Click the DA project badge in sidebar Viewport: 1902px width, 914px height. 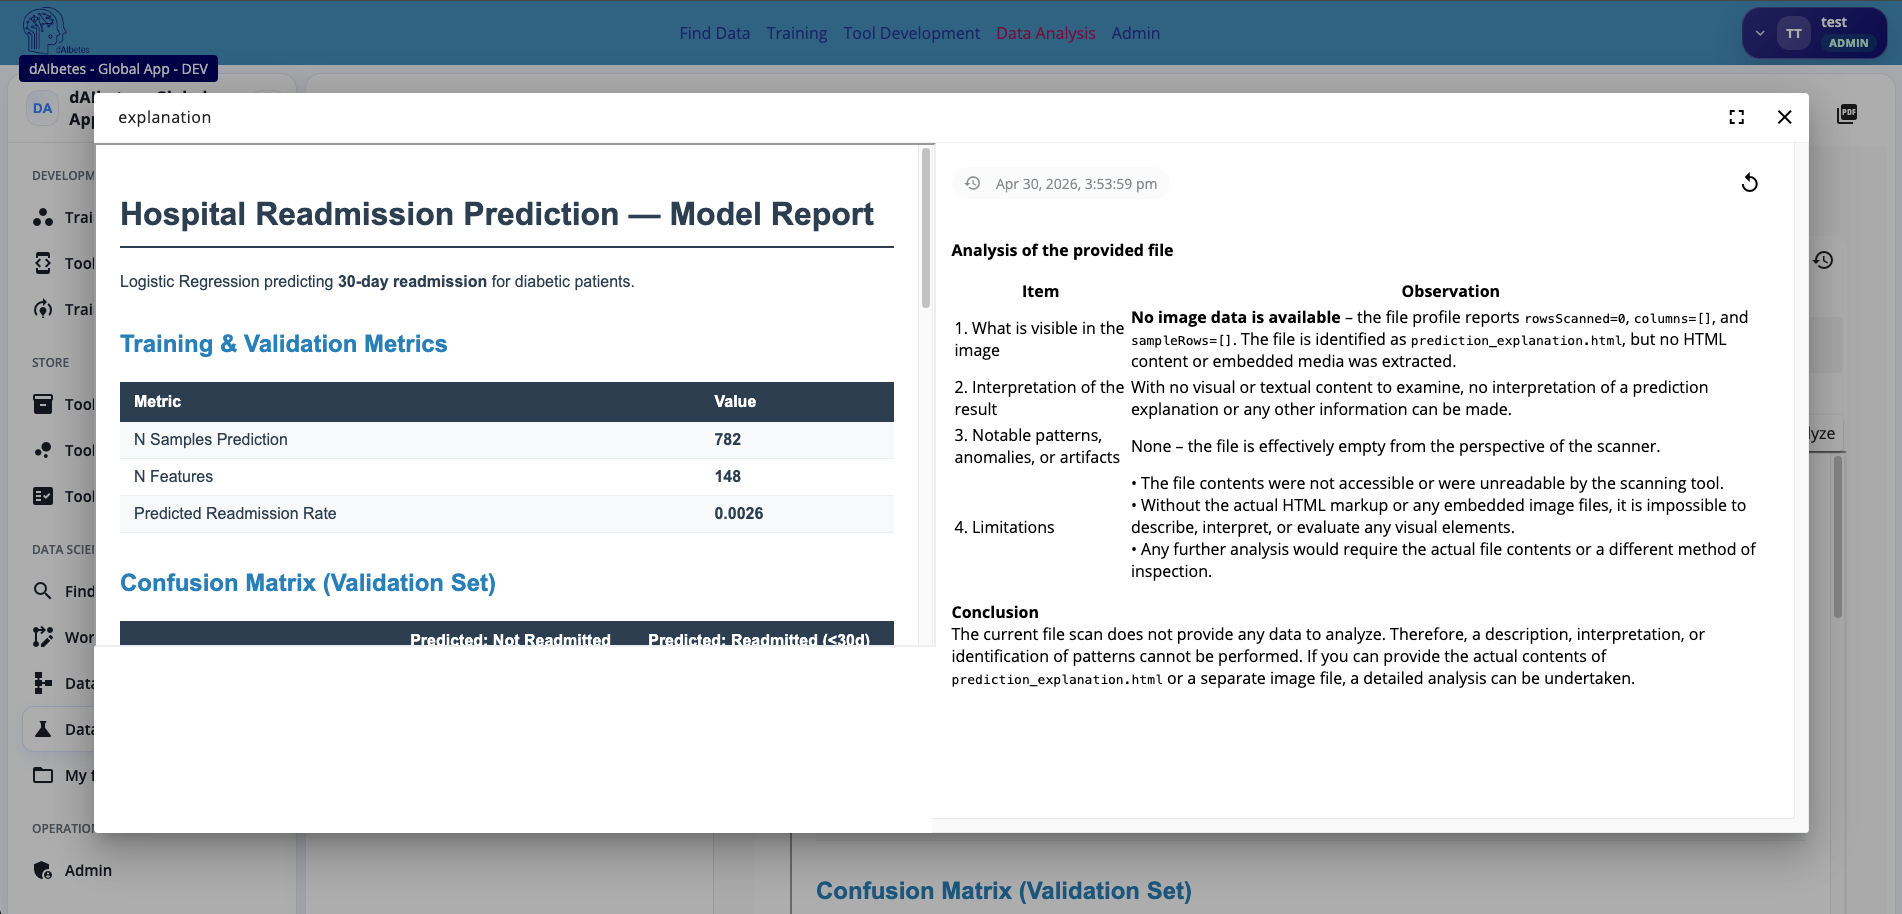point(42,108)
